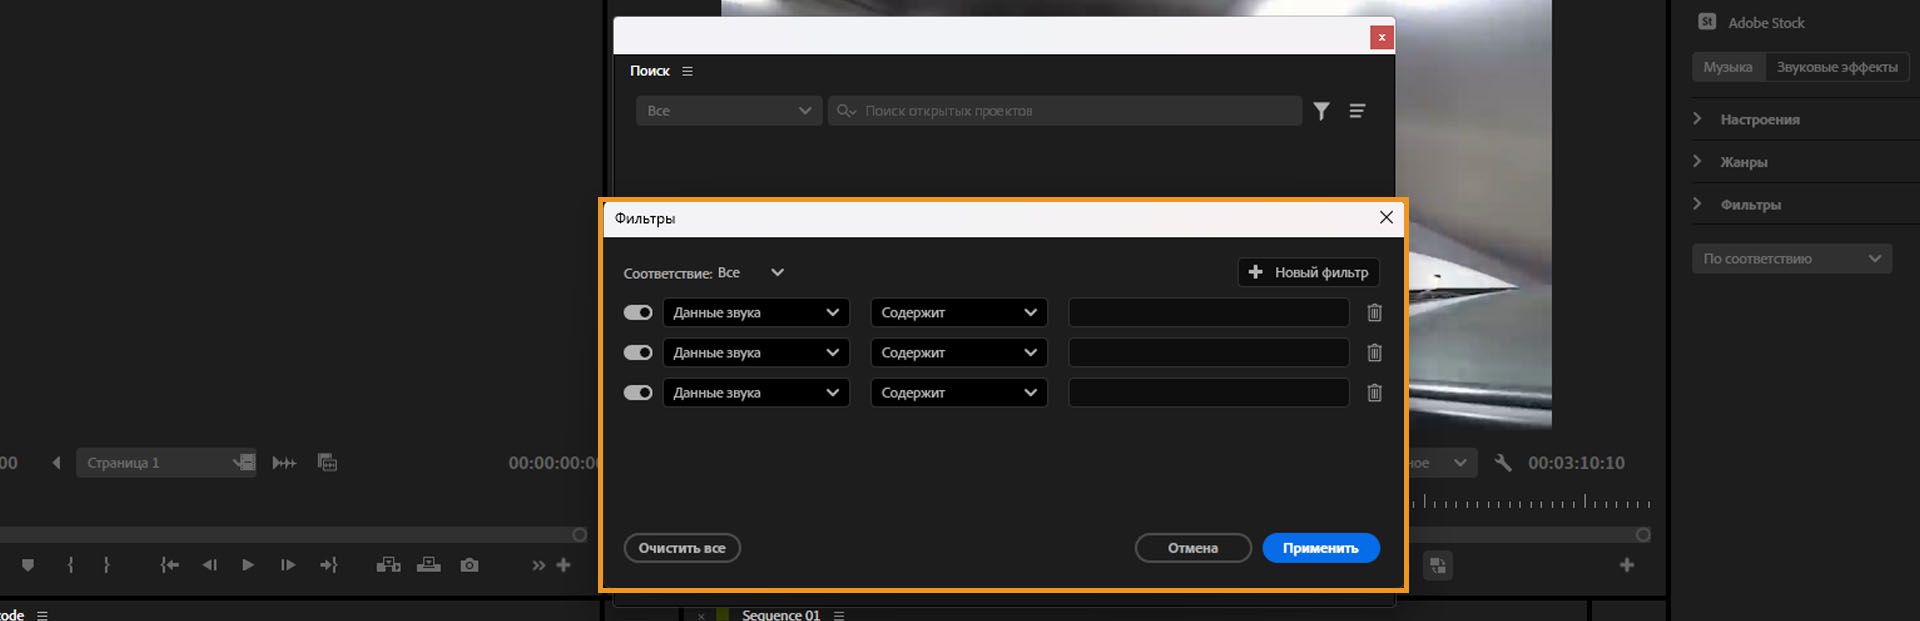
Task: Switch to the 'Звуковые эффекты' tab
Action: [x=1837, y=67]
